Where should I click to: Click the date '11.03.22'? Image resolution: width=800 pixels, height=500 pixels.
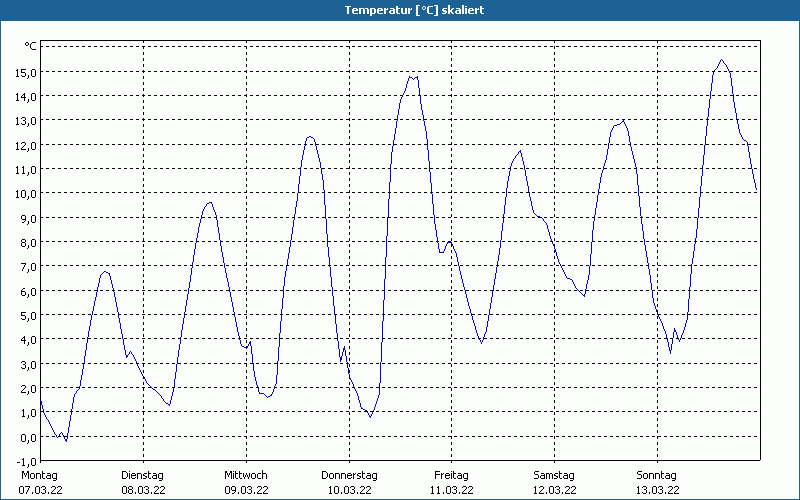pos(452,490)
